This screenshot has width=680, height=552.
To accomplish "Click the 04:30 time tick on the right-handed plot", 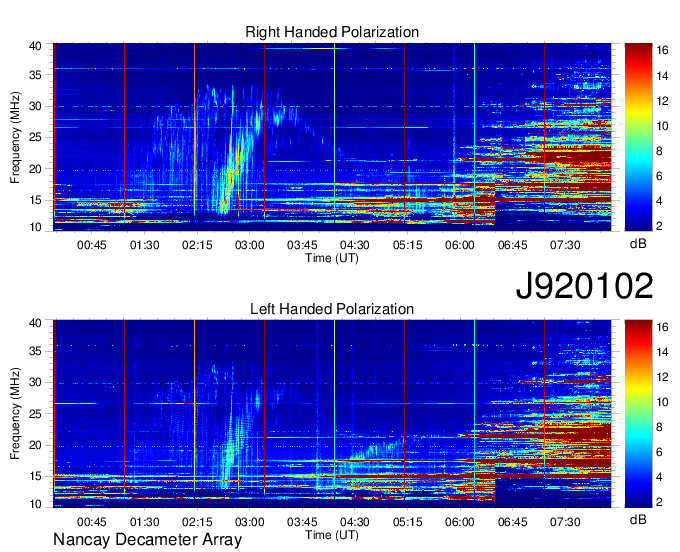I will [x=354, y=245].
